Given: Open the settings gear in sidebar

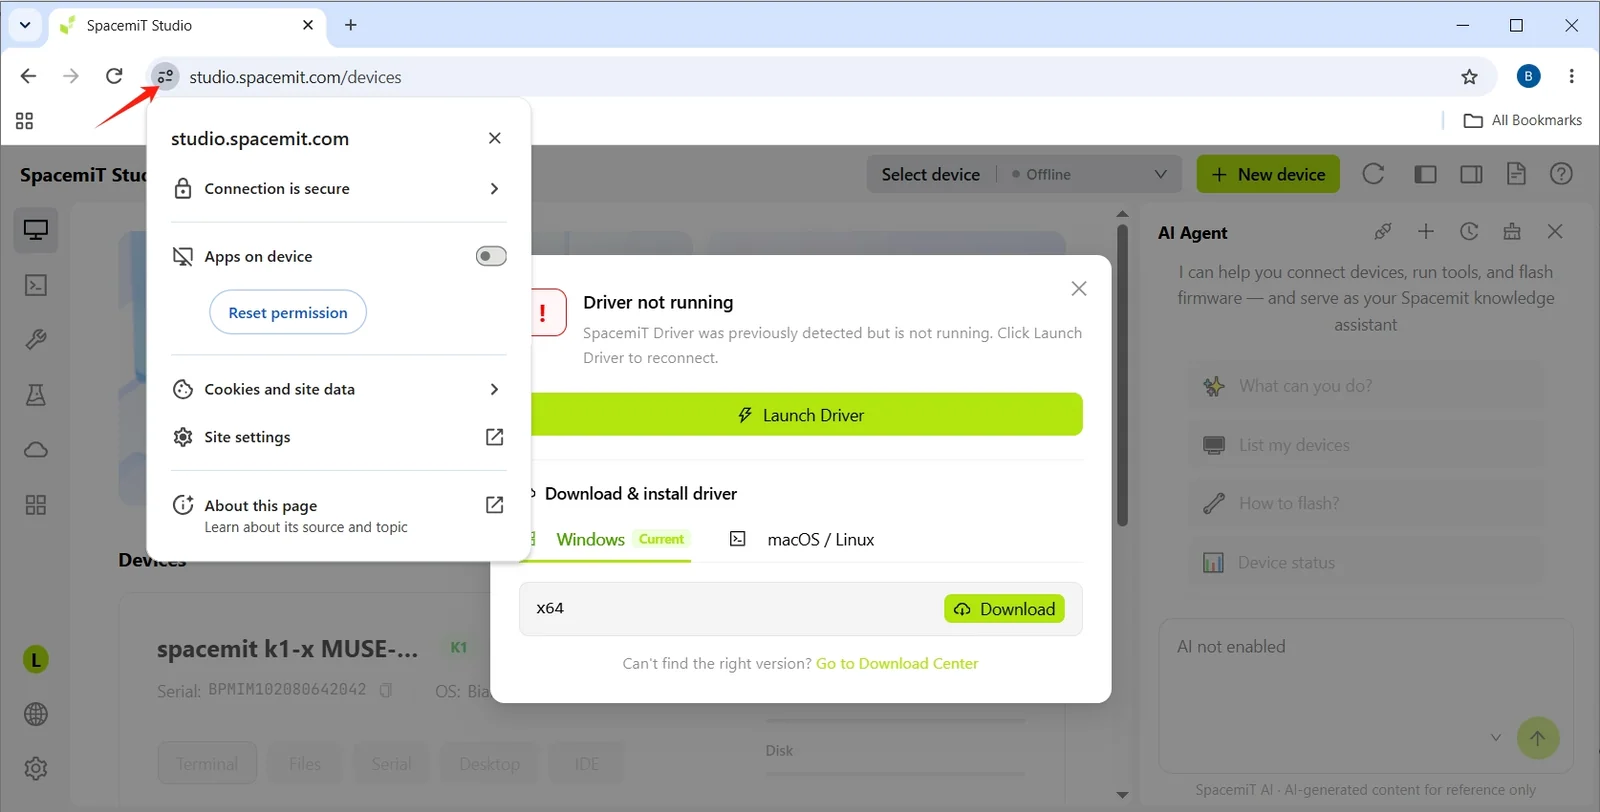Looking at the screenshot, I should [36, 768].
